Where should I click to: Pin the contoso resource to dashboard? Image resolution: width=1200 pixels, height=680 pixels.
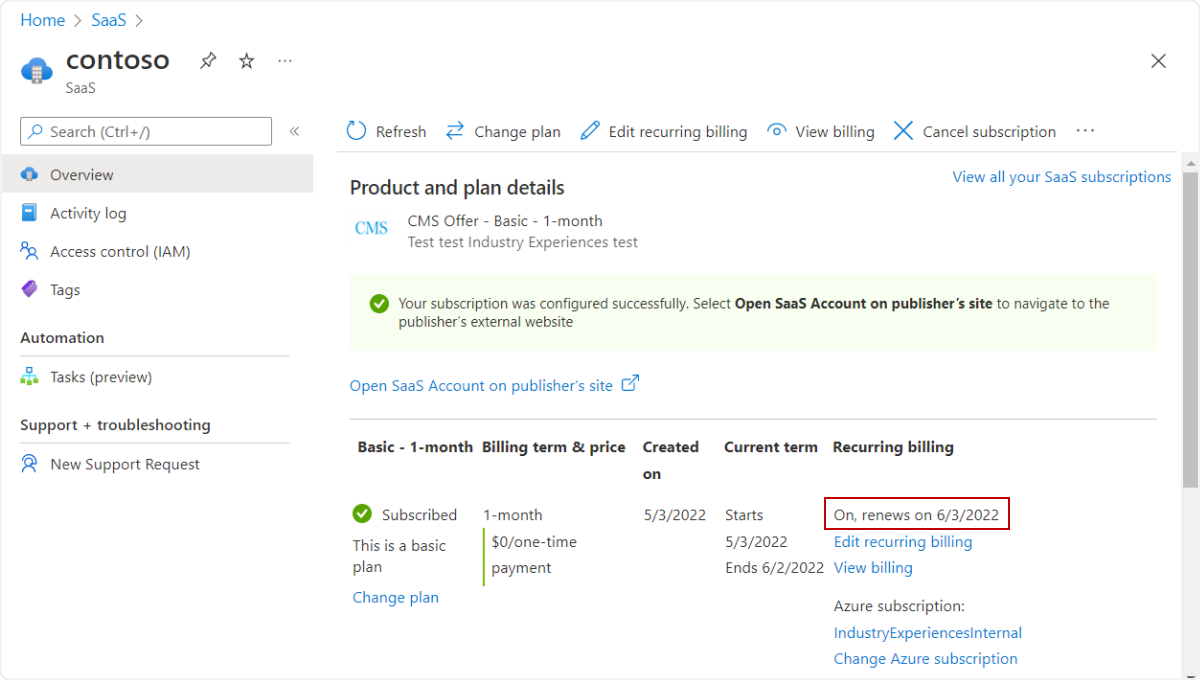click(x=208, y=61)
